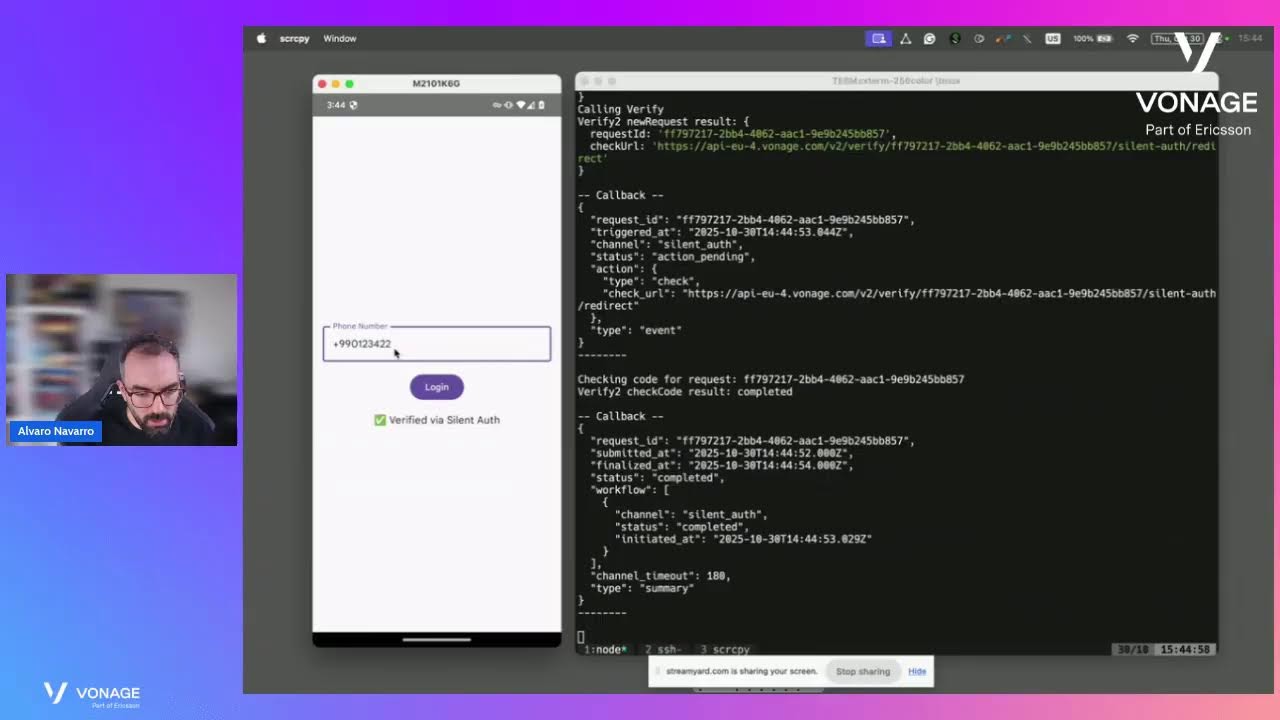Click the 'channel_timeout: 180' line
Image resolution: width=1280 pixels, height=720 pixels.
660,576
